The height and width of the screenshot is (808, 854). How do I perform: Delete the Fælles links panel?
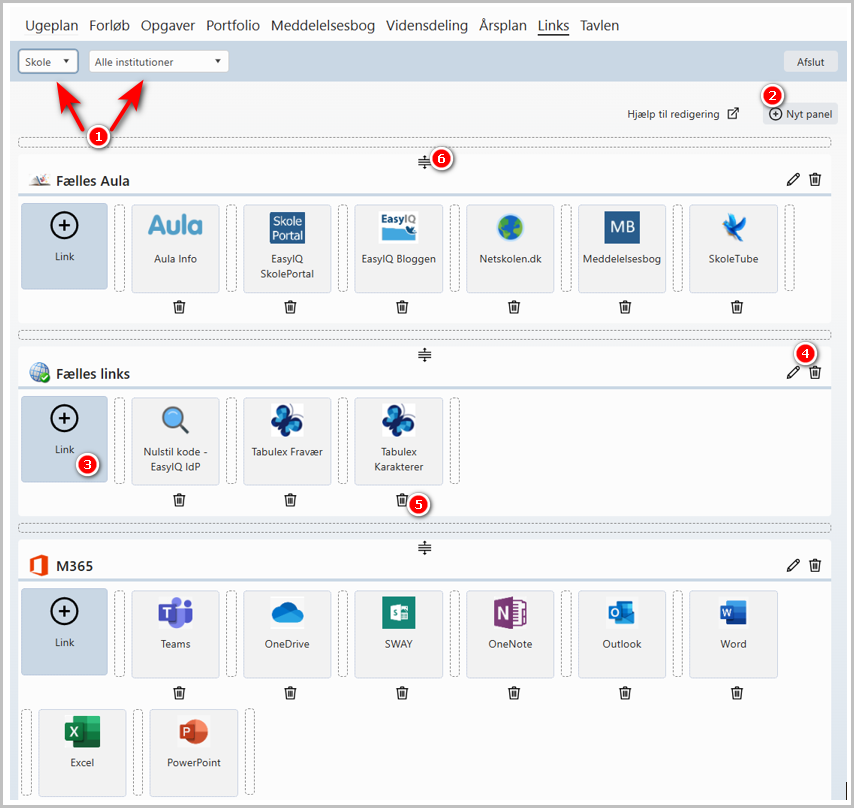click(x=815, y=372)
